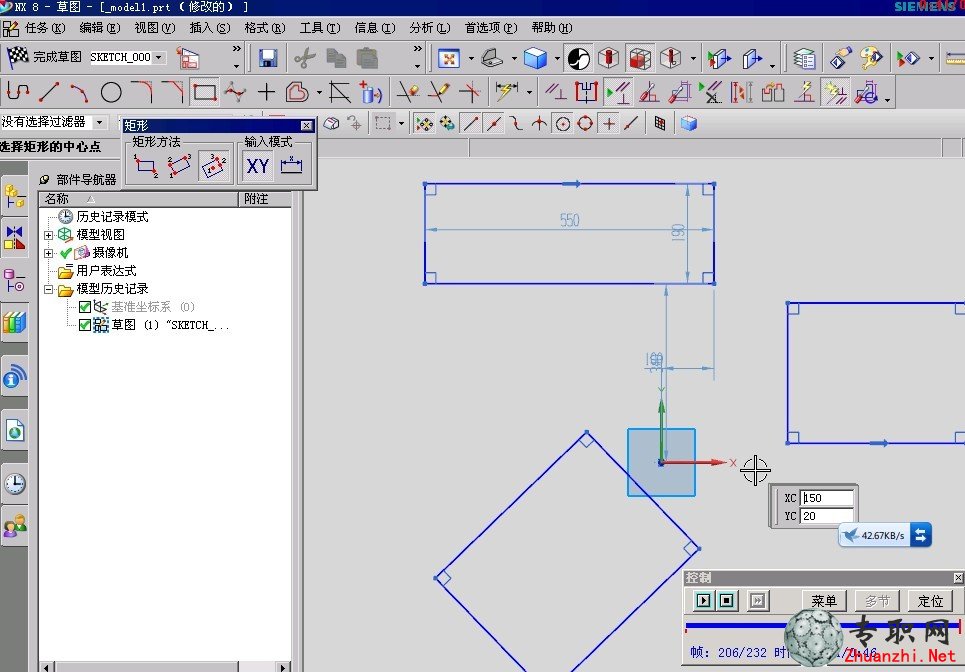Select the Offset Curve heart-shaped tool
Screen dimensions: 965x672
pyautogui.click(x=297, y=92)
